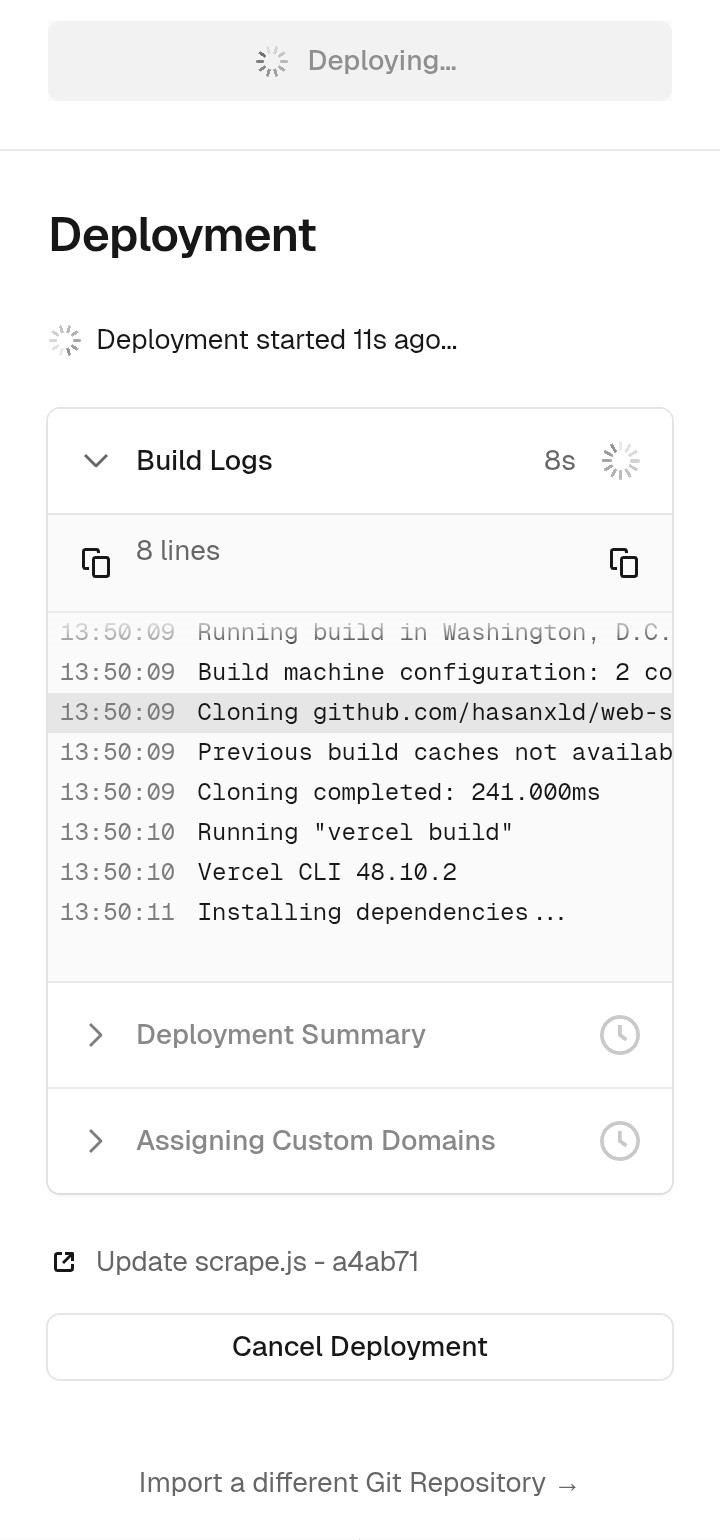This screenshot has height=1540, width=720.
Task: Click the copy icon at right of log header
Action: [624, 563]
